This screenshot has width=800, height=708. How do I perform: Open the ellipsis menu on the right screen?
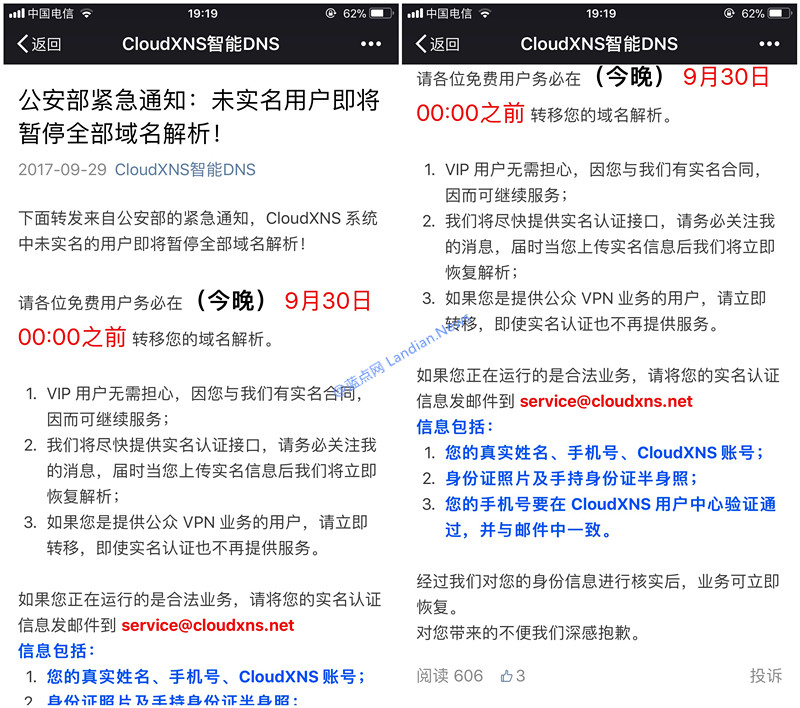click(770, 44)
